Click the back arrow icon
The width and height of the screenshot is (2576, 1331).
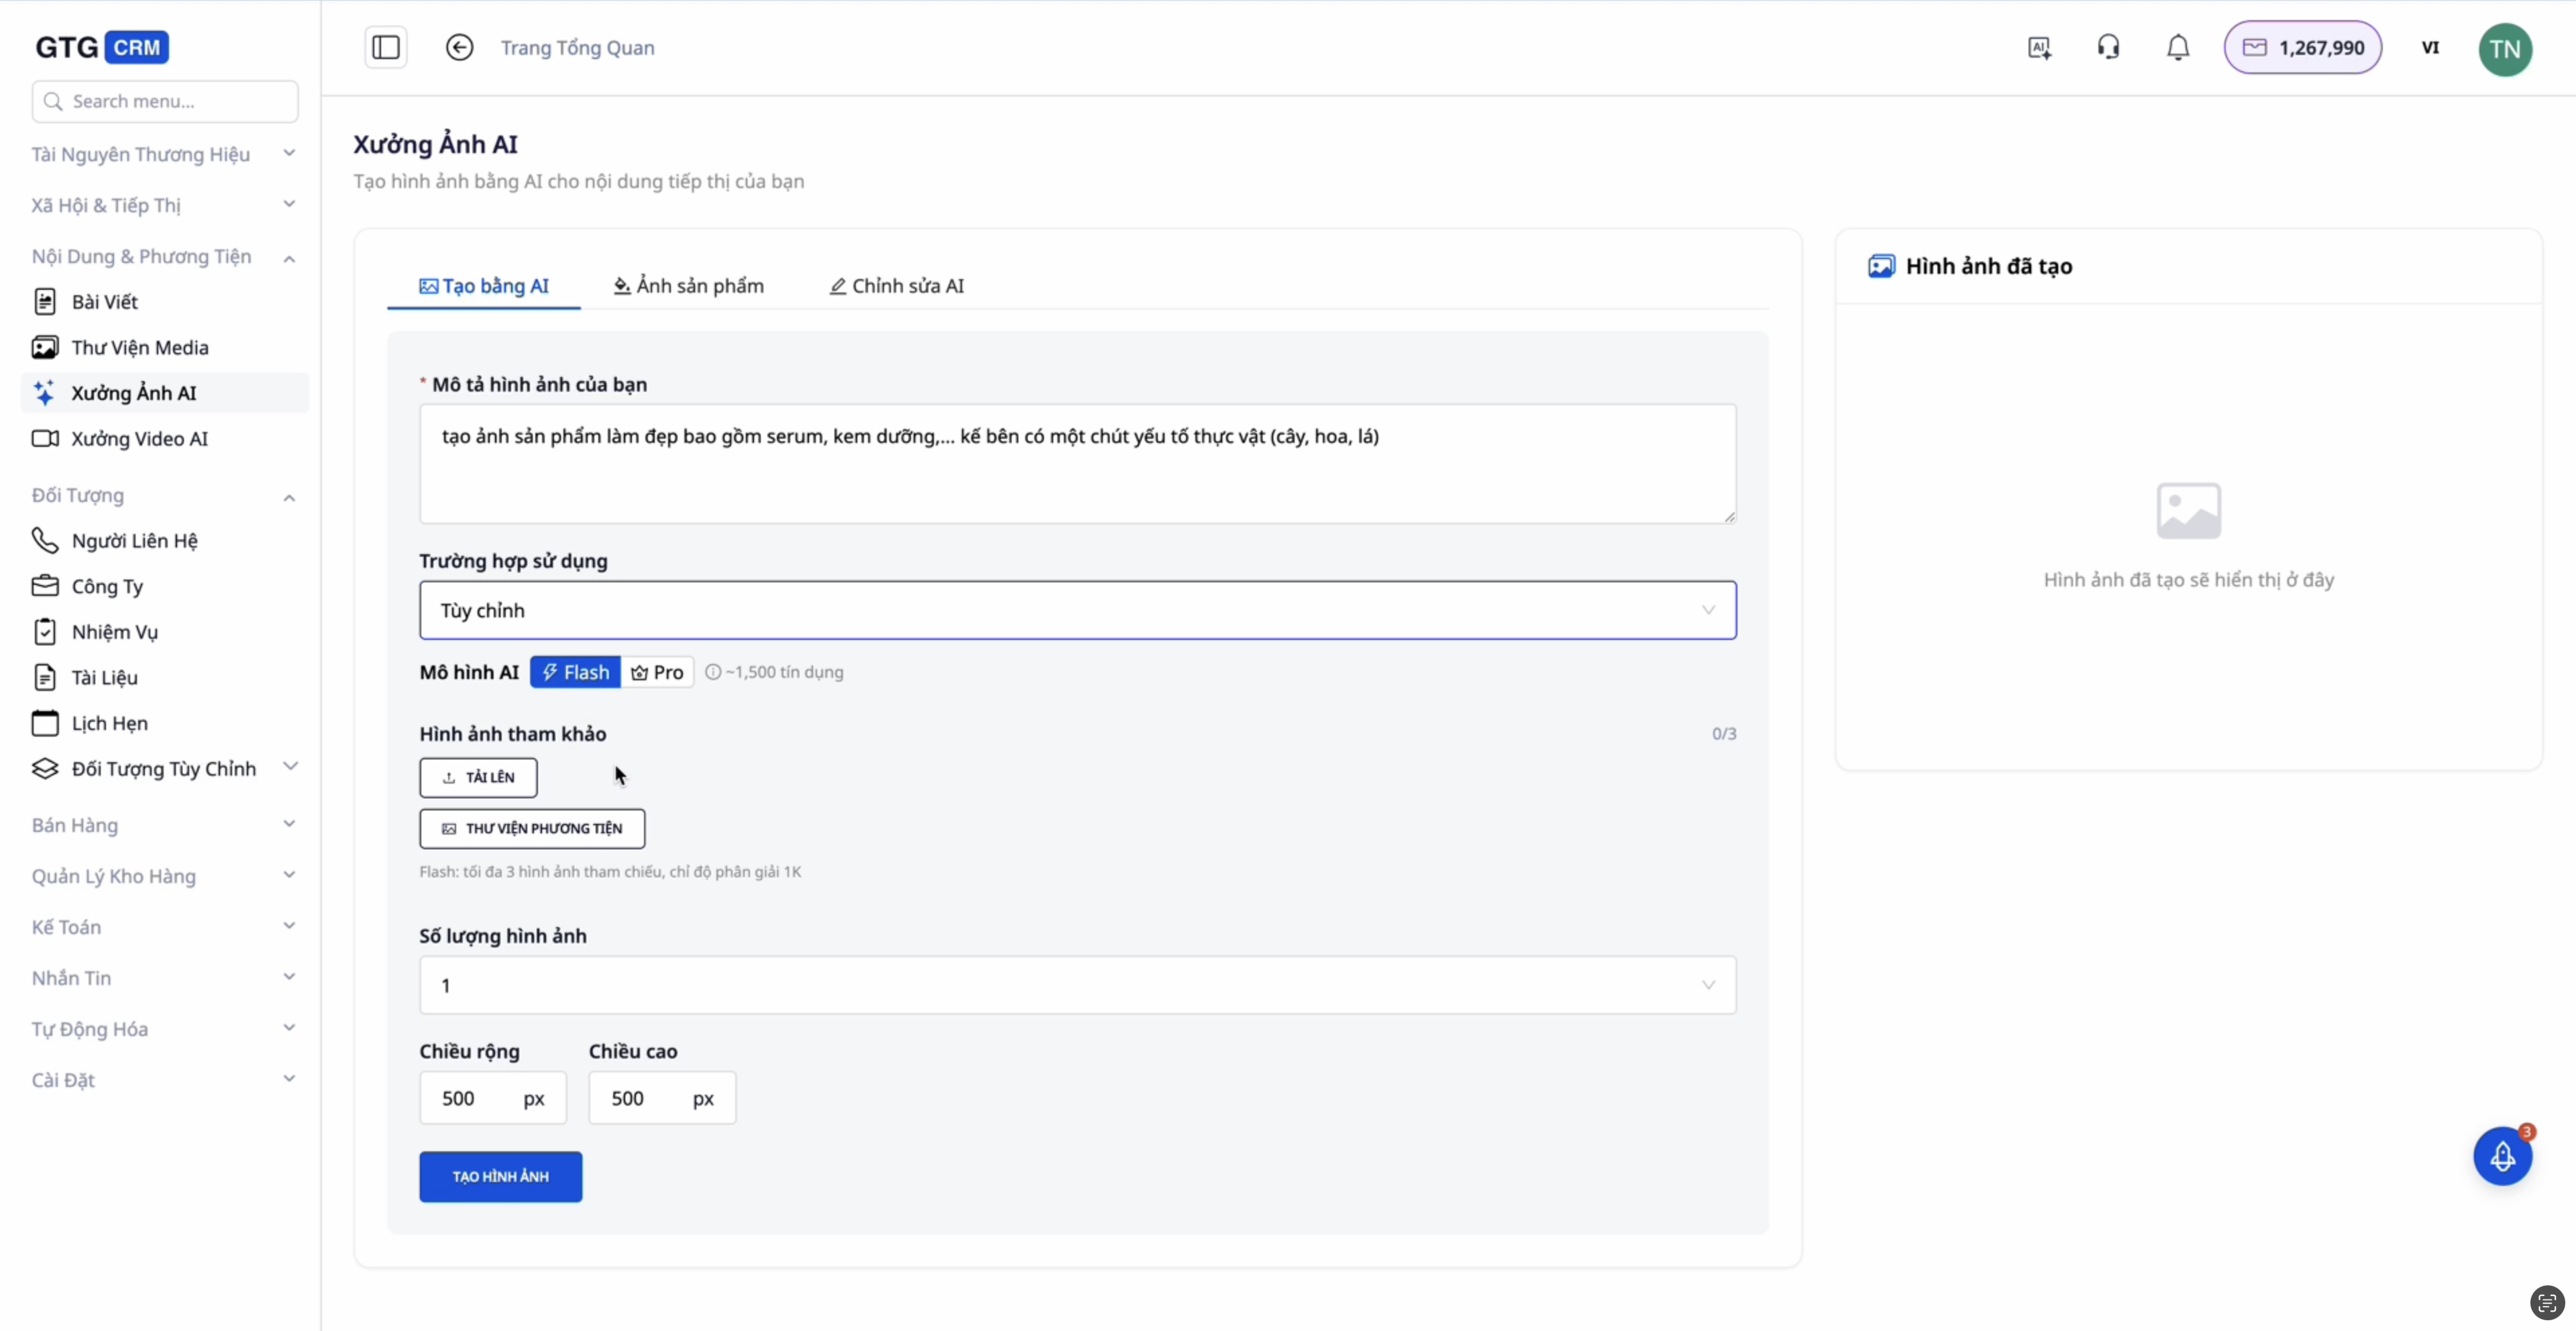tap(459, 47)
